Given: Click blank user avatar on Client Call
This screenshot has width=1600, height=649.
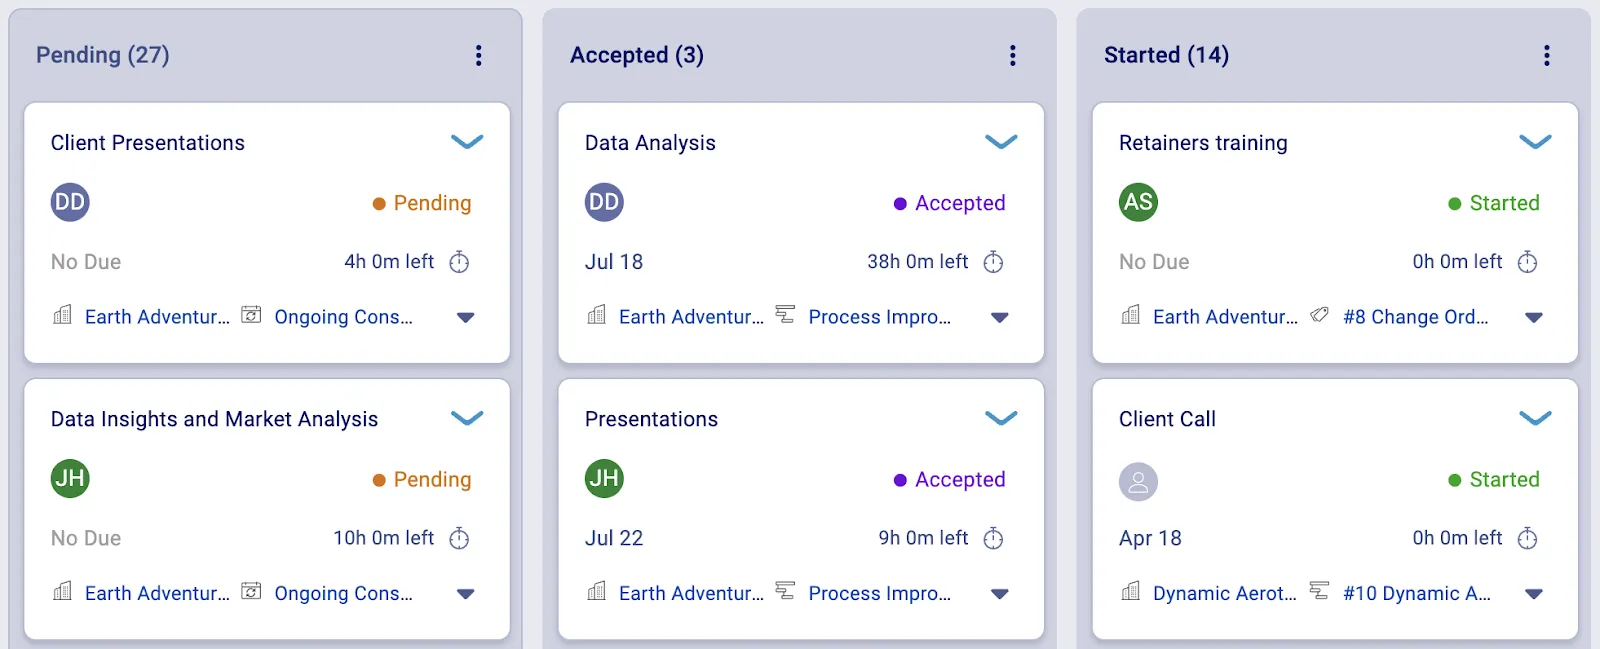Looking at the screenshot, I should point(1138,482).
